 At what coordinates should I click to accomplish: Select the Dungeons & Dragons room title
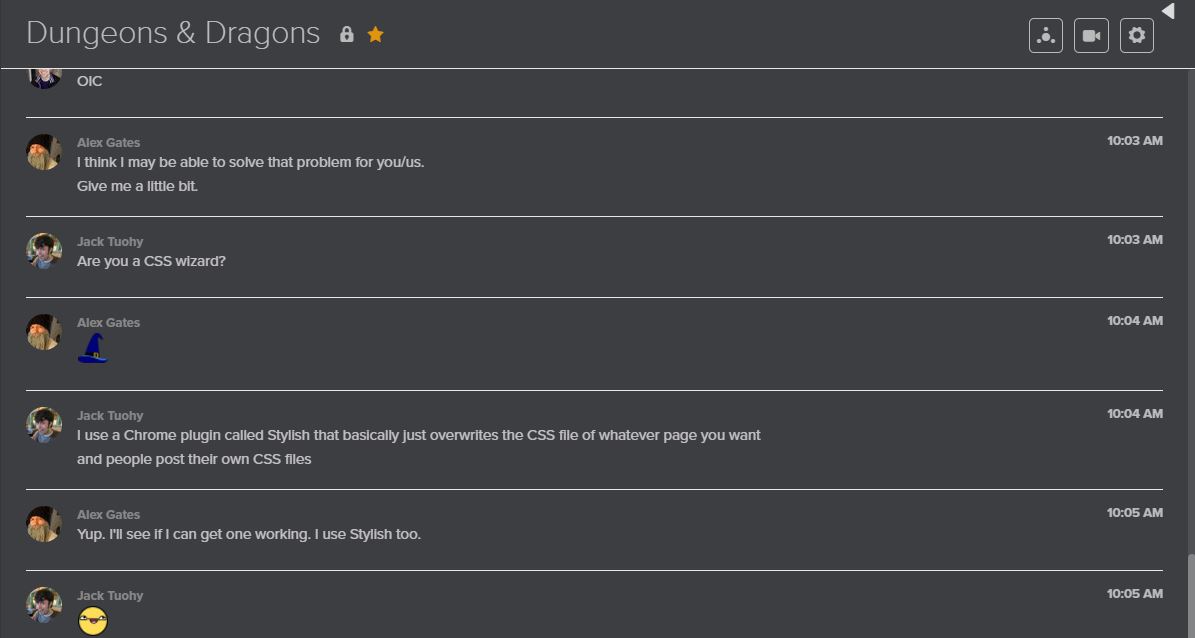click(173, 34)
